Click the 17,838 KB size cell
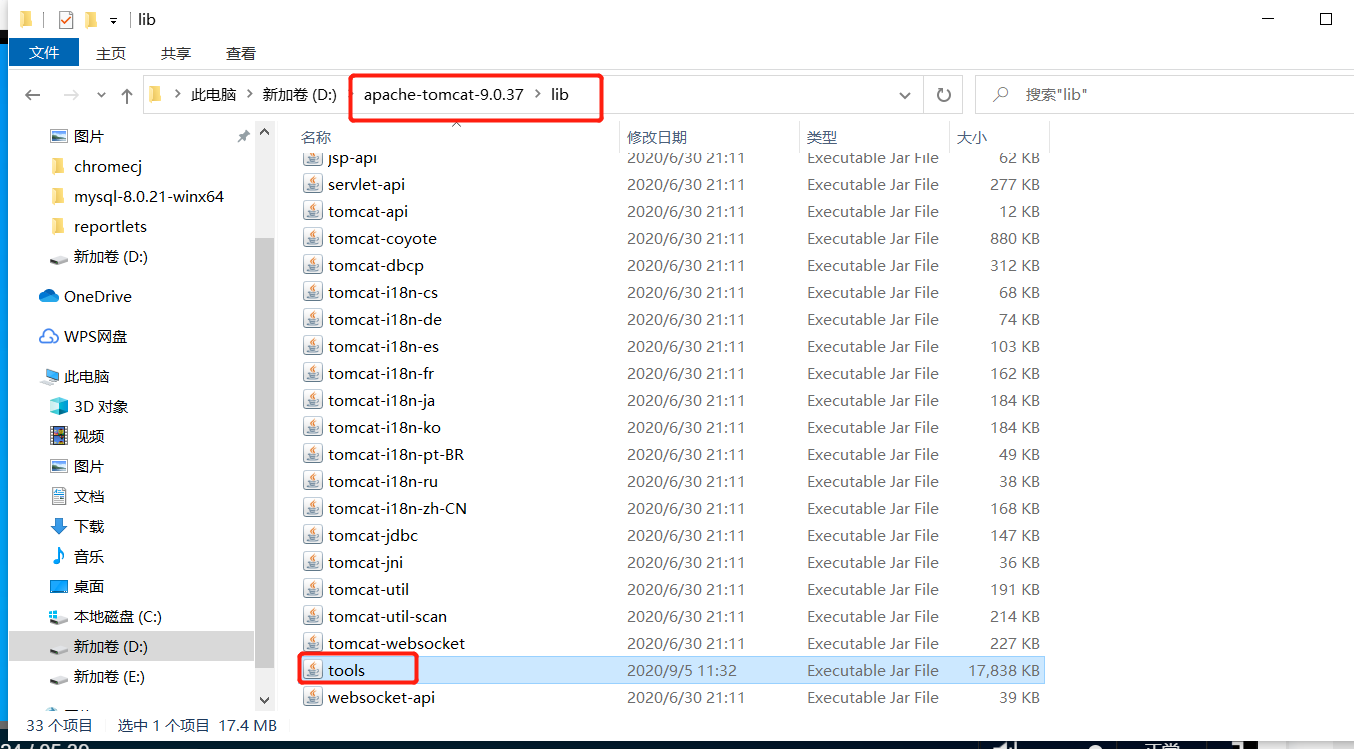Image resolution: width=1354 pixels, height=749 pixels. (1004, 670)
